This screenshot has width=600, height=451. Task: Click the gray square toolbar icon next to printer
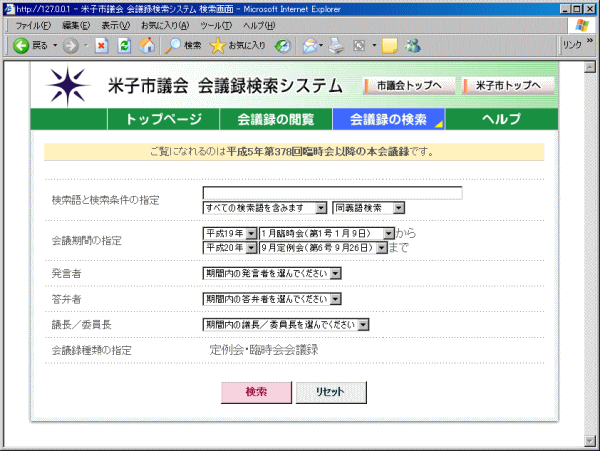pyautogui.click(x=359, y=46)
